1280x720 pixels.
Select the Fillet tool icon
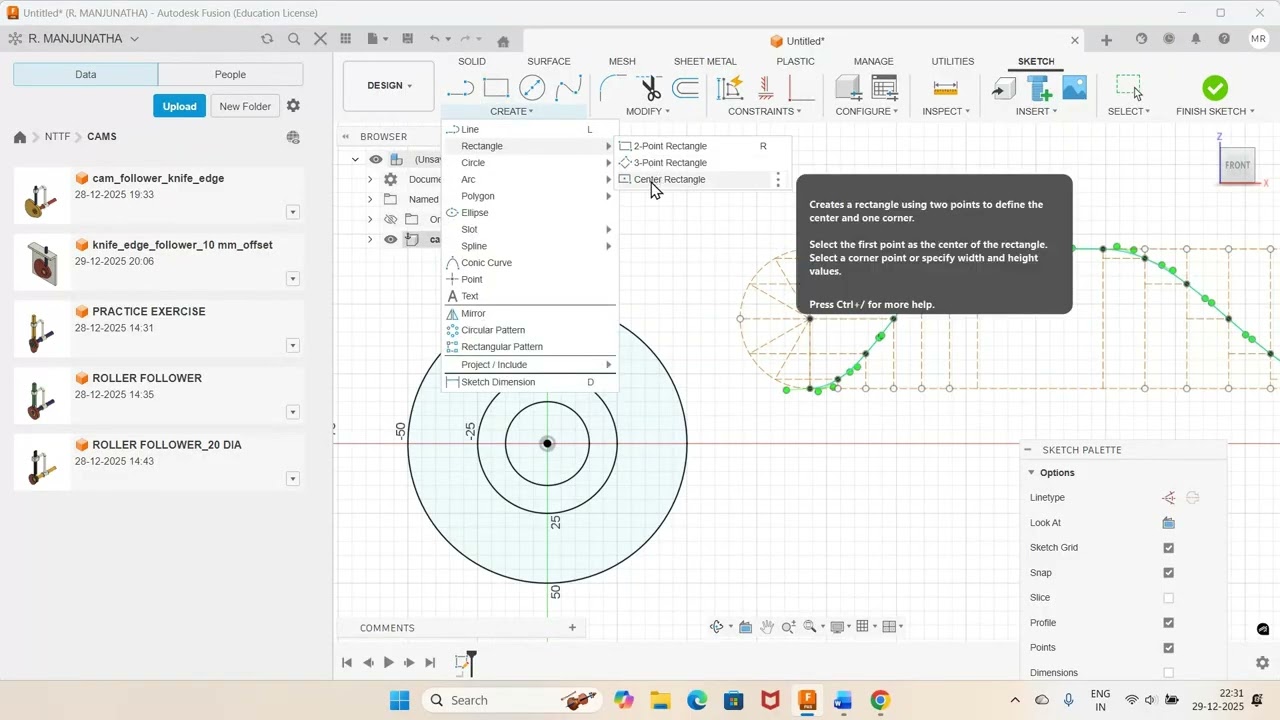pos(612,89)
